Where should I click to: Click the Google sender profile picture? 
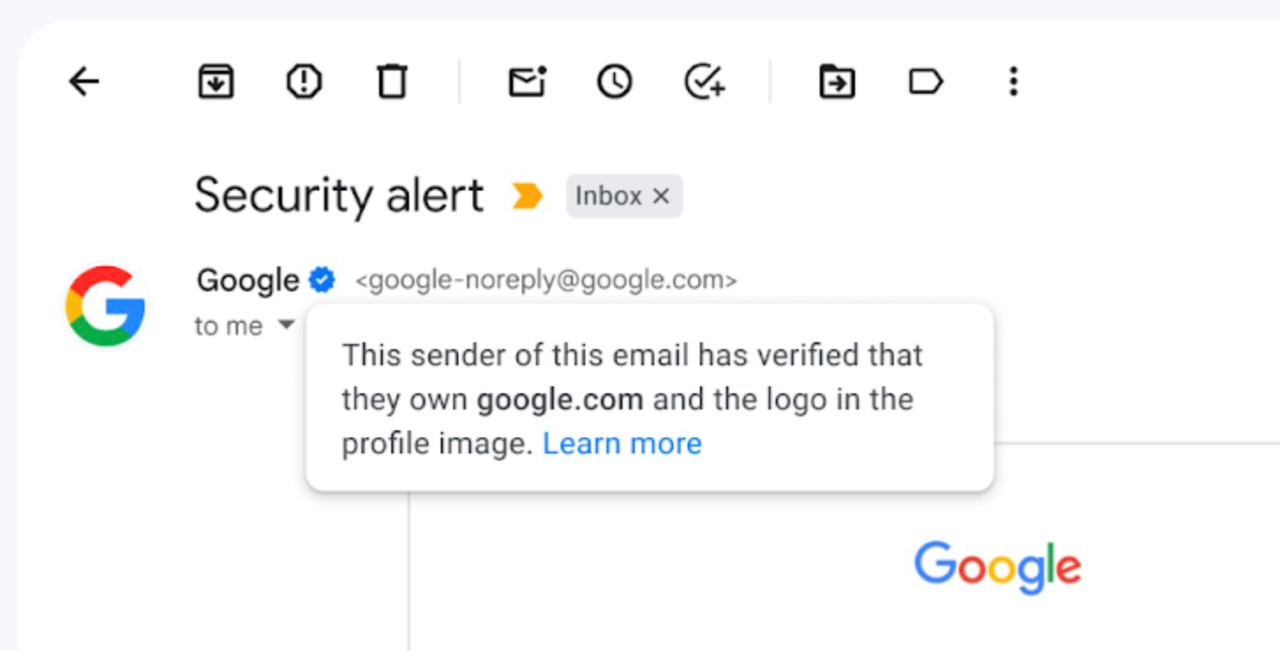[x=106, y=306]
